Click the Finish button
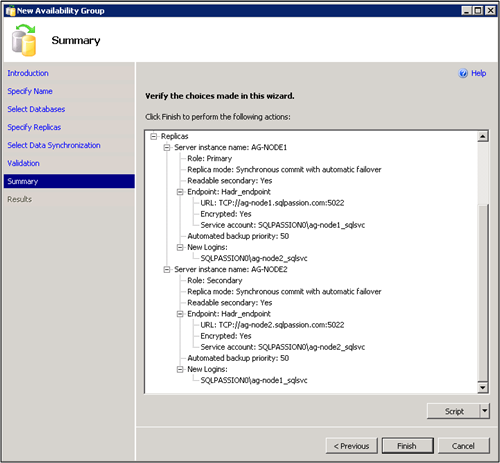Image resolution: width=500 pixels, height=463 pixels. (x=407, y=446)
